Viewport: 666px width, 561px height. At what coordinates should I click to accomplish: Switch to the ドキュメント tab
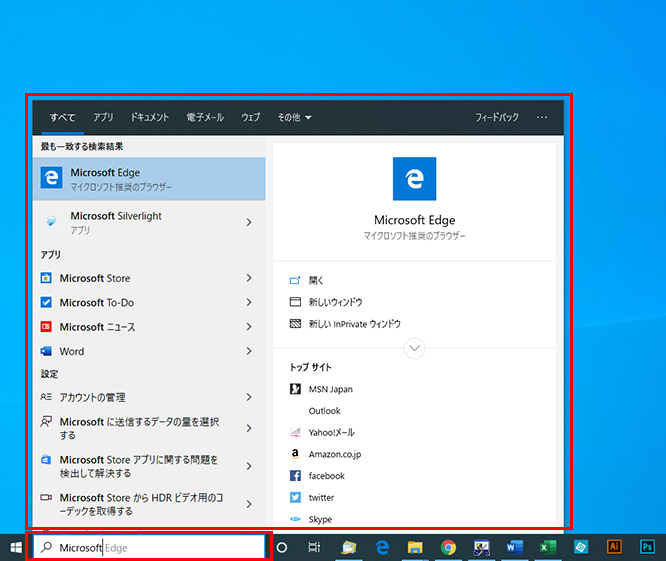[150, 117]
